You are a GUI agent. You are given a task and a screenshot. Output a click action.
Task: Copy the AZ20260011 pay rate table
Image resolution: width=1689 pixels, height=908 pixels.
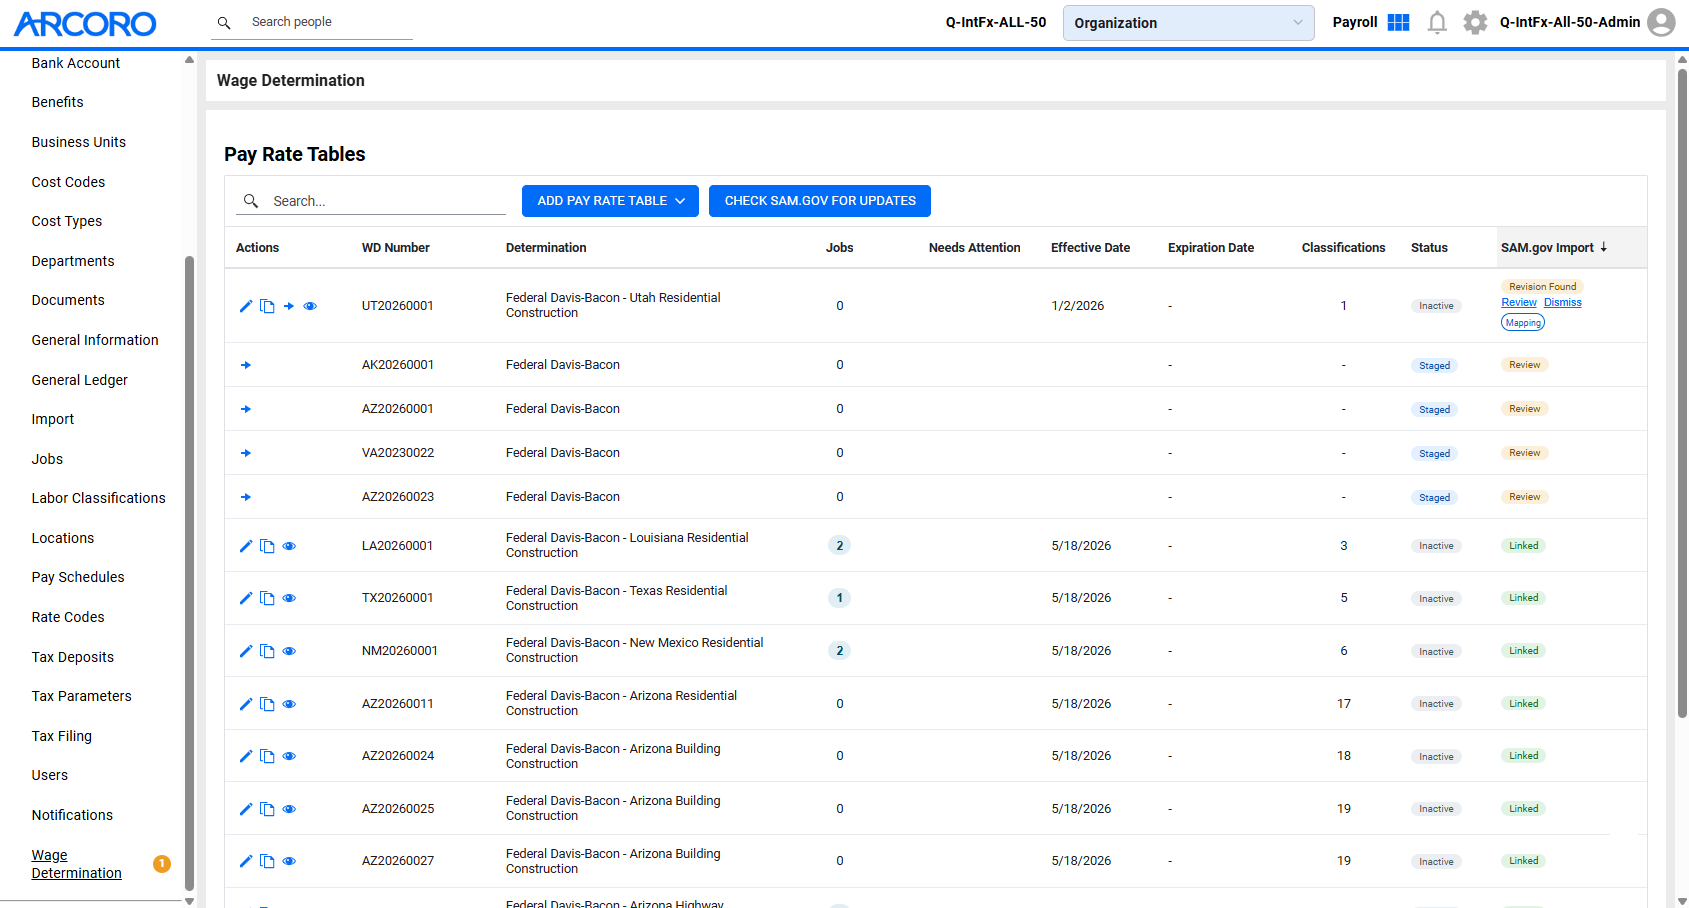click(267, 704)
